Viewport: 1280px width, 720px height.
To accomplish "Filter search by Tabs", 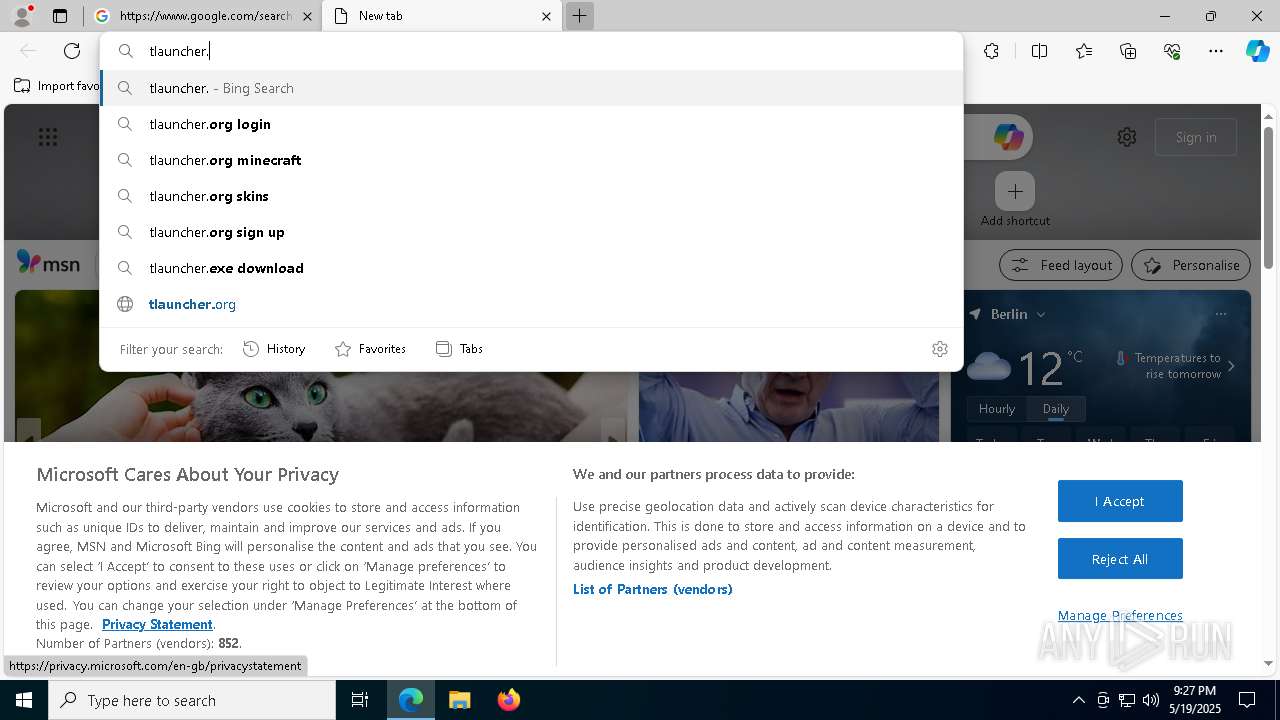I will point(459,349).
